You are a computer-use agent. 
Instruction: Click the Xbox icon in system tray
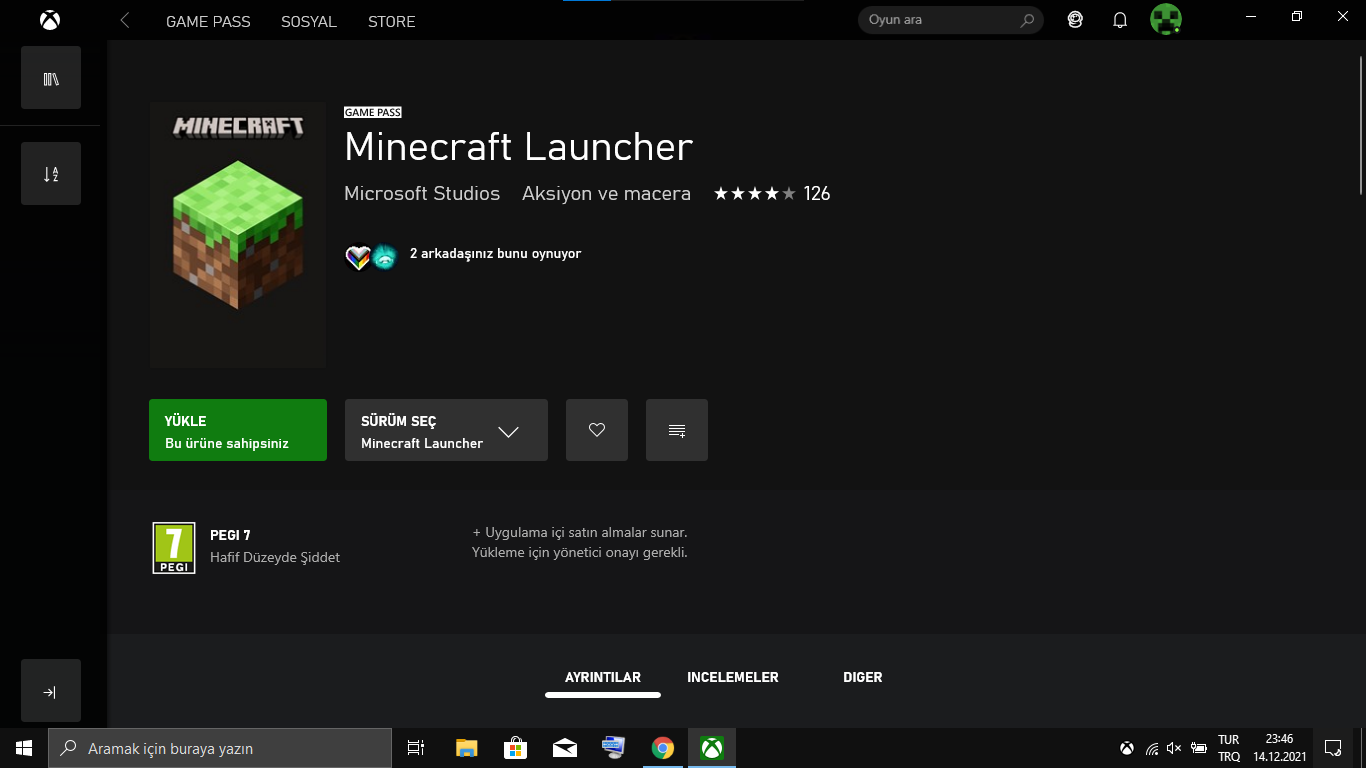point(1127,748)
